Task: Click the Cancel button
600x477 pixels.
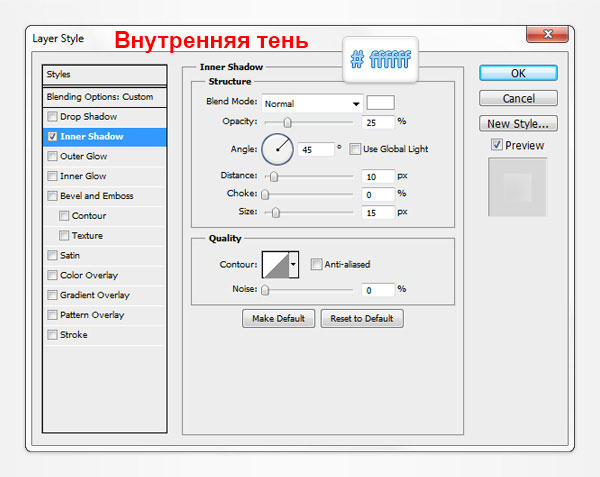Action: 518,98
